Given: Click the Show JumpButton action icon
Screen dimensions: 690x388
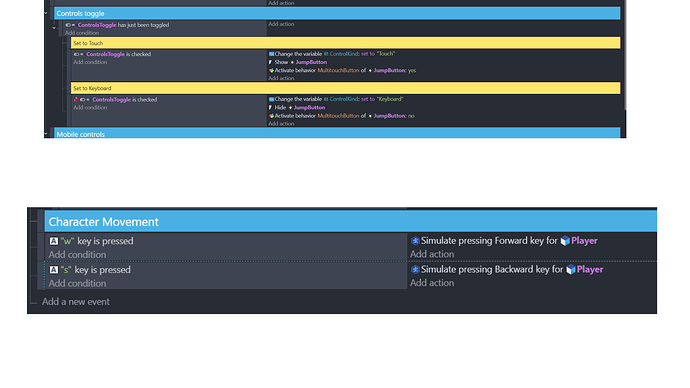Looking at the screenshot, I should pyautogui.click(x=271, y=62).
